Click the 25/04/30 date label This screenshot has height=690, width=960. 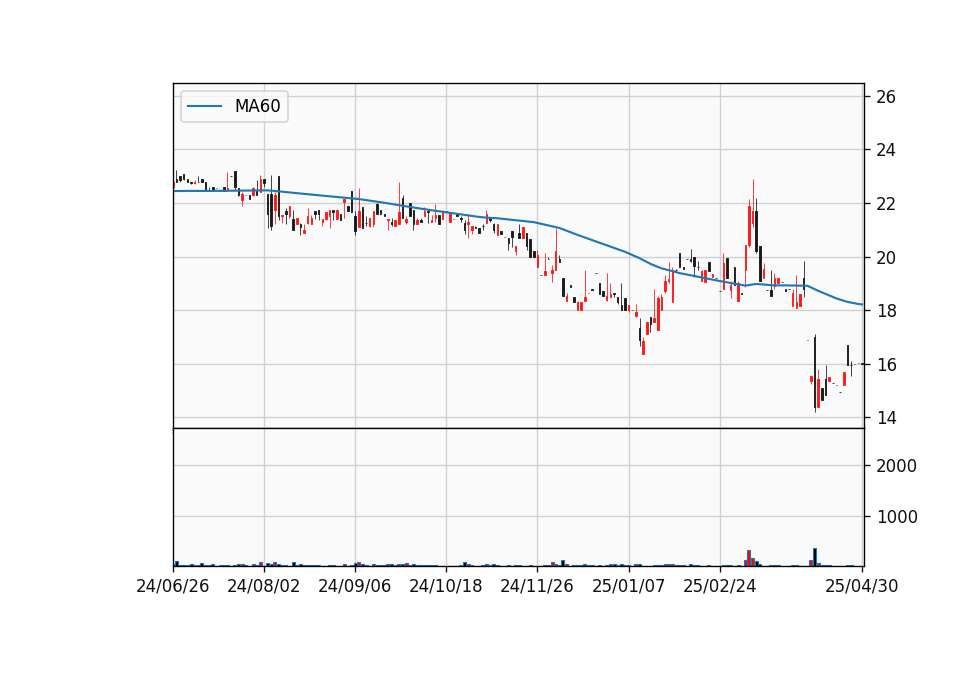(862, 586)
